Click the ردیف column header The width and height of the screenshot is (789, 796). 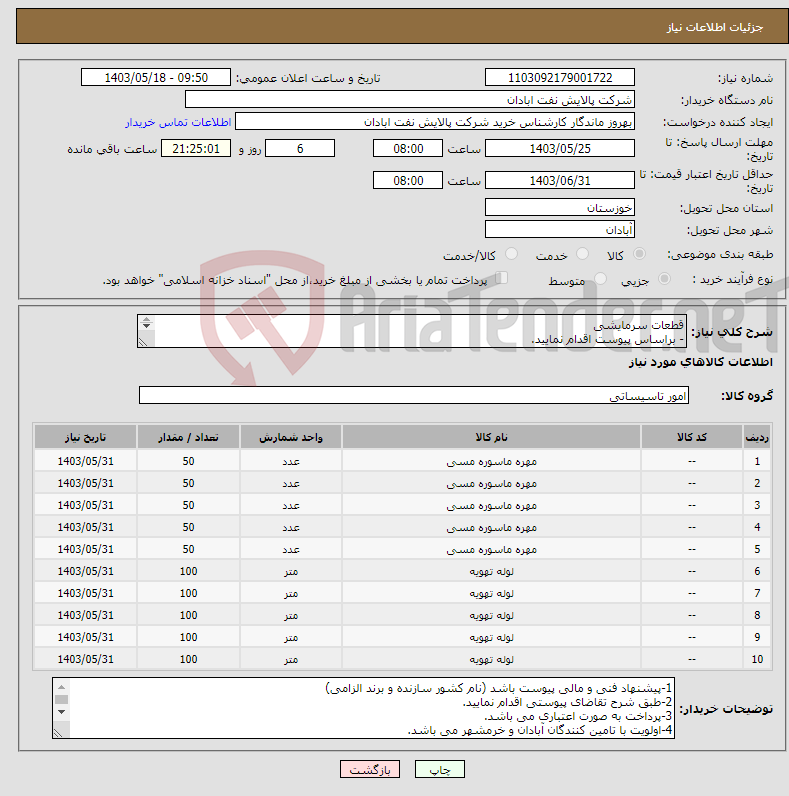coord(757,437)
